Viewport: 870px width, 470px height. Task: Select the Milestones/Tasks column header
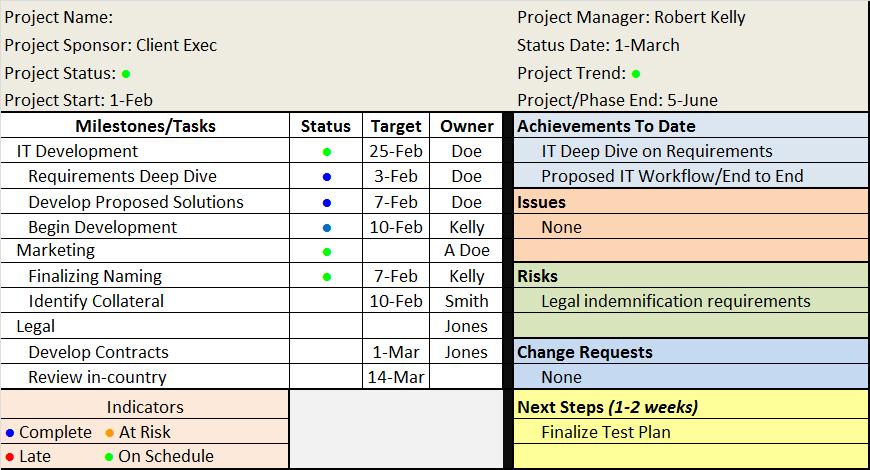point(145,126)
